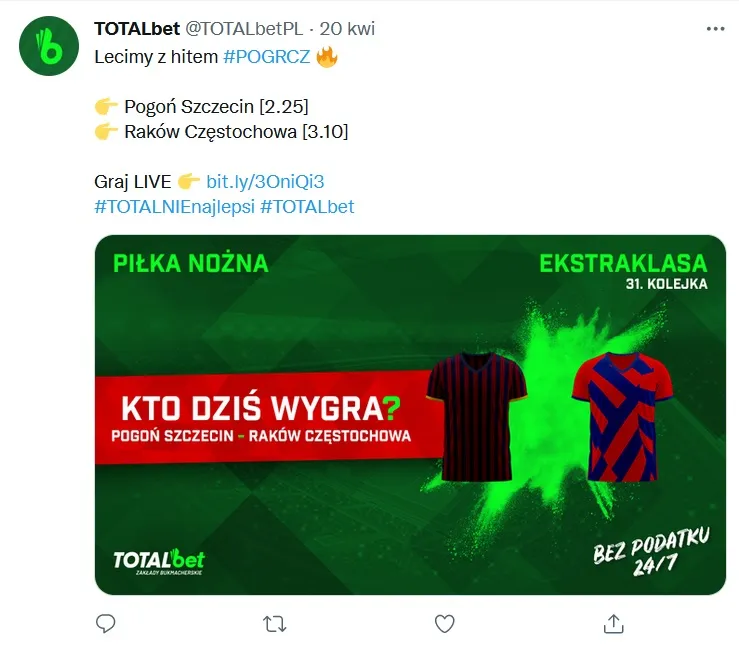Follow the bit.ly/3OniQi3 link
Viewport: 739px width, 648px height.
click(265, 181)
